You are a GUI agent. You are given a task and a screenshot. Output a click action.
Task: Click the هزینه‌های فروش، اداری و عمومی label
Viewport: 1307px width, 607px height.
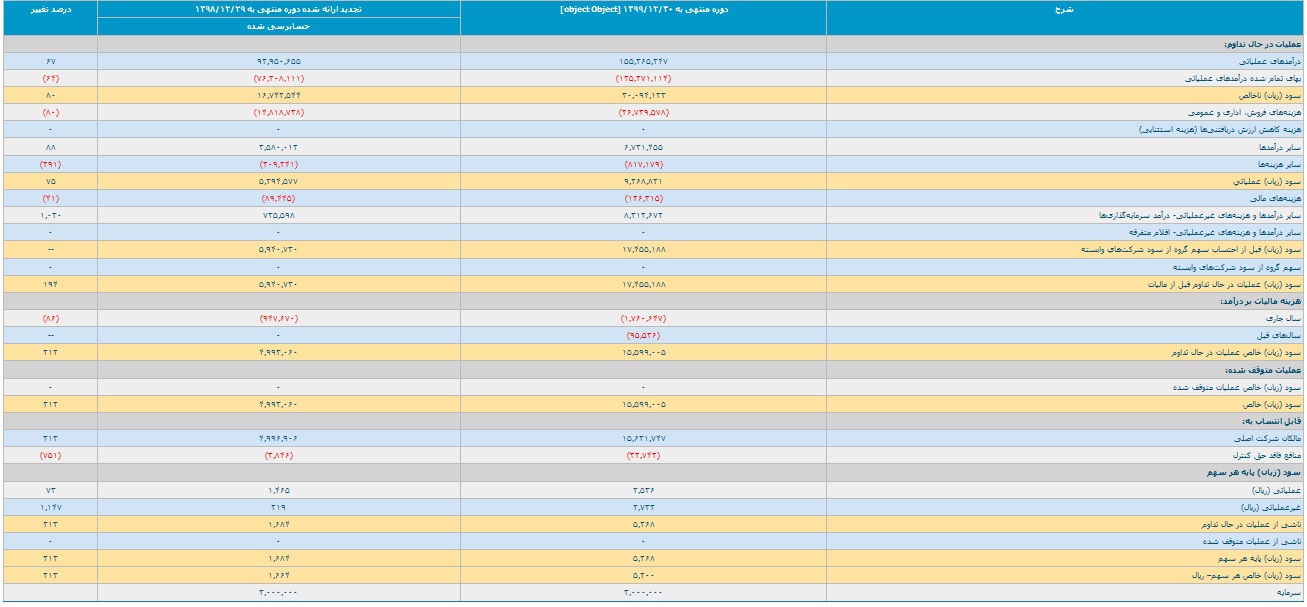point(1243,113)
